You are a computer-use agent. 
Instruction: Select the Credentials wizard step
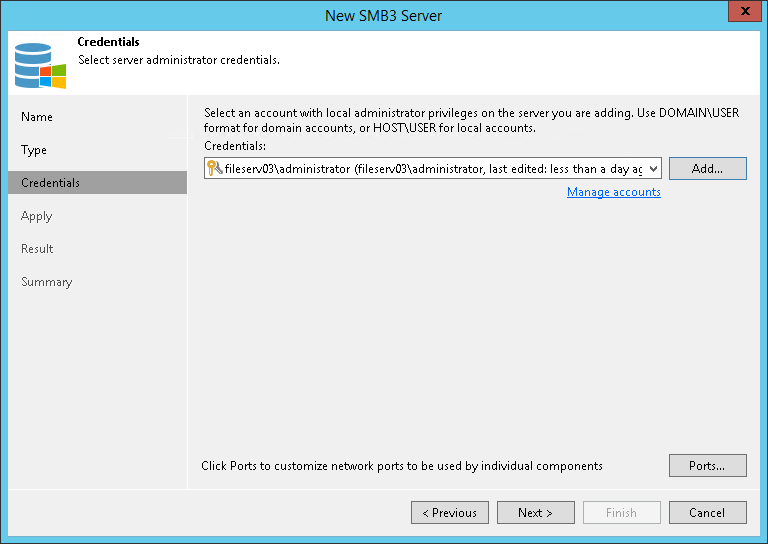pyautogui.click(x=97, y=183)
